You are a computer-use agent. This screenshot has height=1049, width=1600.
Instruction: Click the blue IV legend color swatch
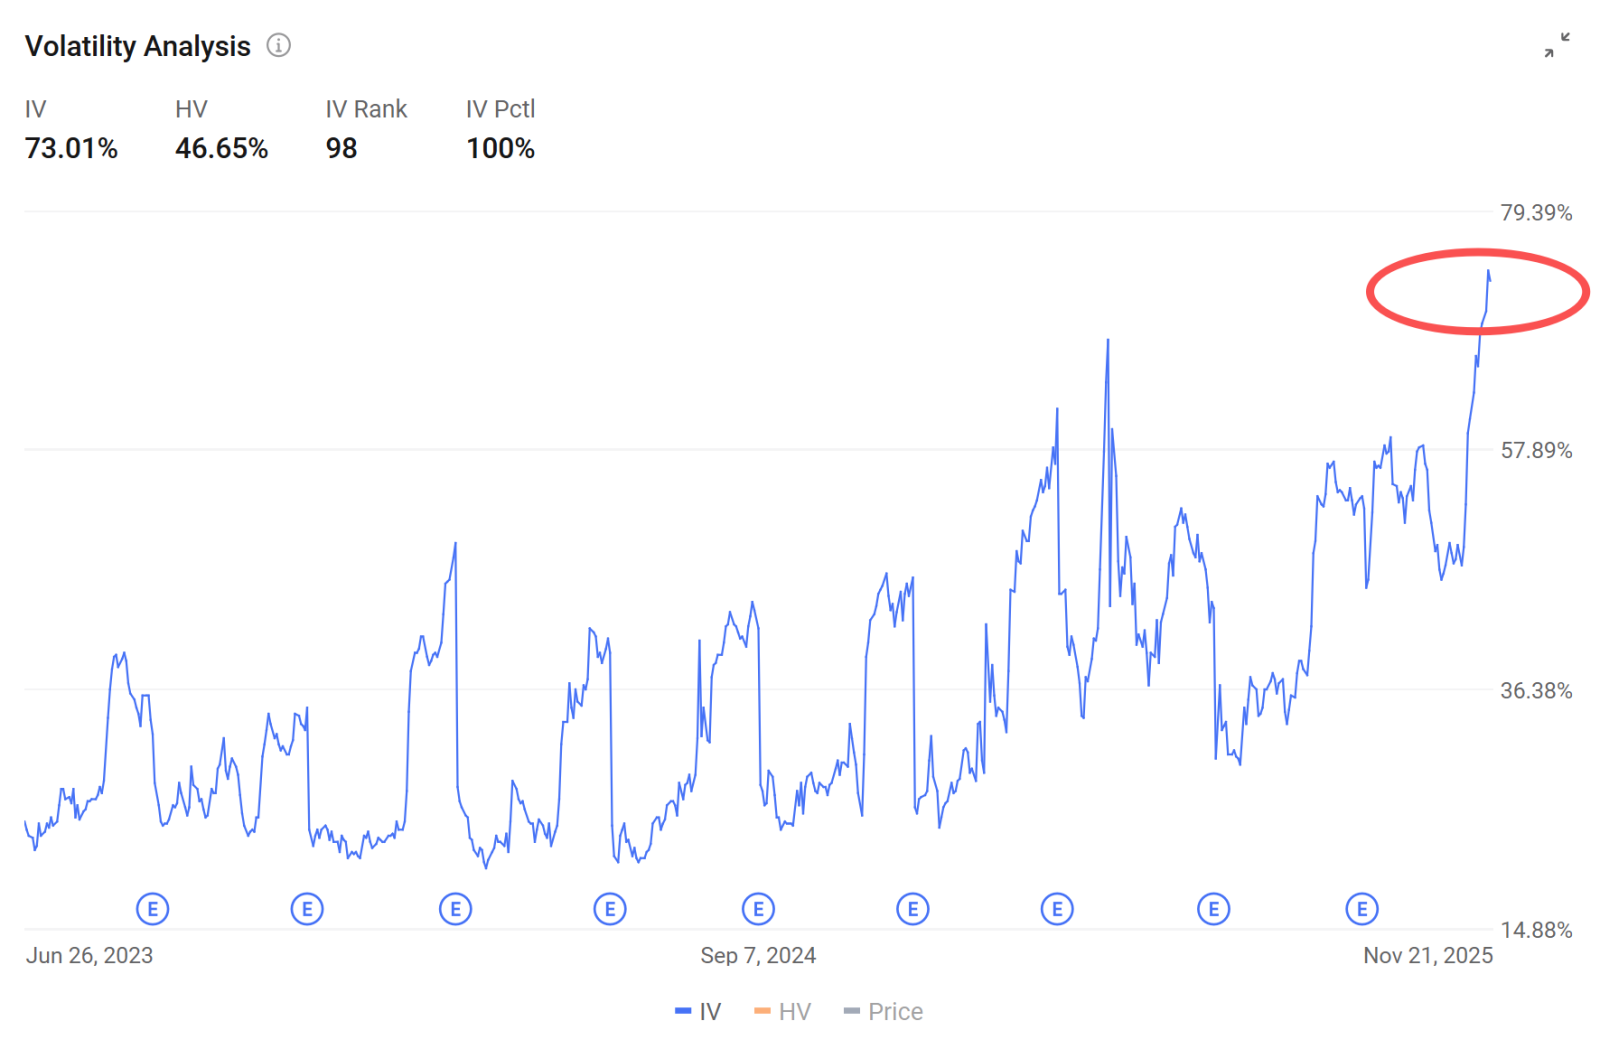tap(683, 1011)
